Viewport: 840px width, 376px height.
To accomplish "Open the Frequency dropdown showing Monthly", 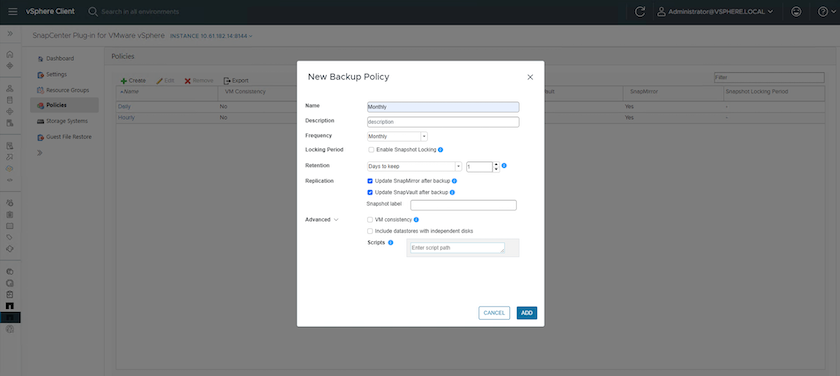I will [x=397, y=137].
